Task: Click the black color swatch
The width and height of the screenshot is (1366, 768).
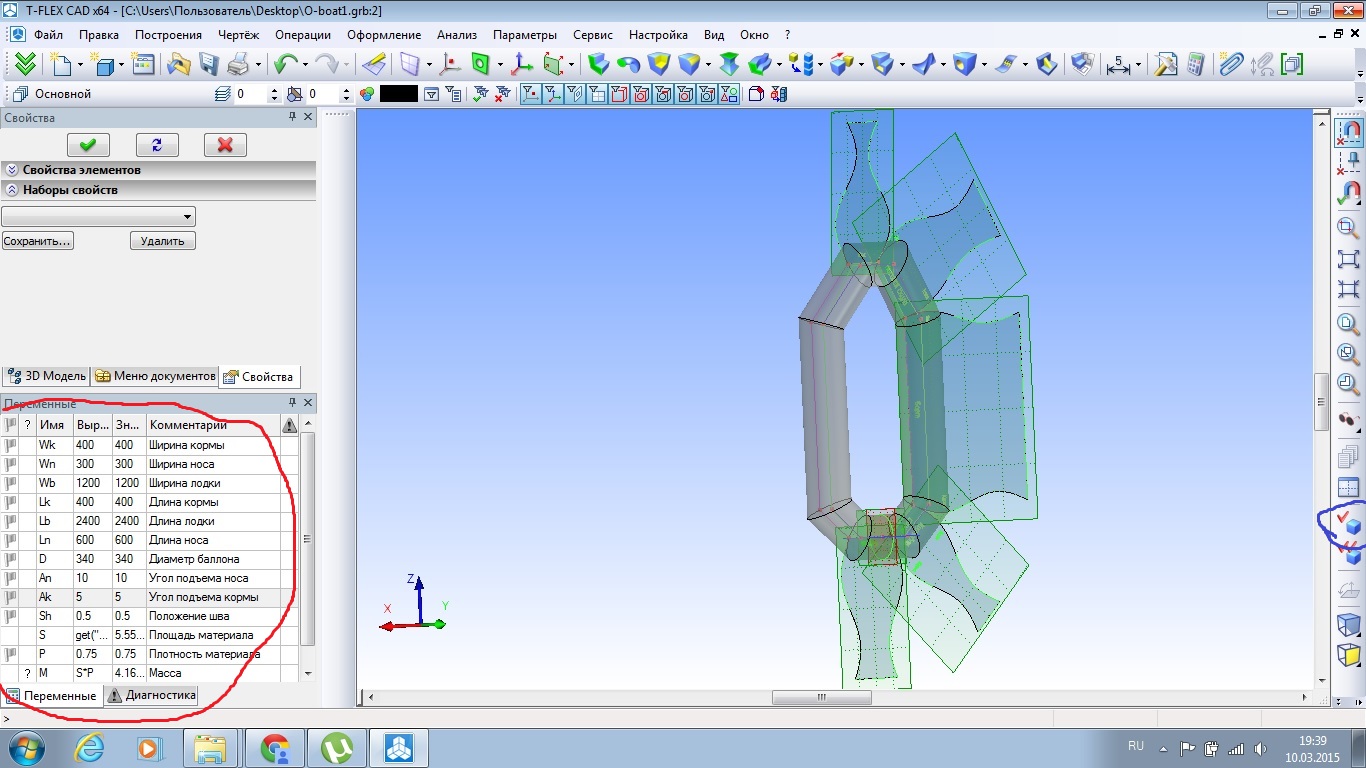Action: tap(399, 94)
